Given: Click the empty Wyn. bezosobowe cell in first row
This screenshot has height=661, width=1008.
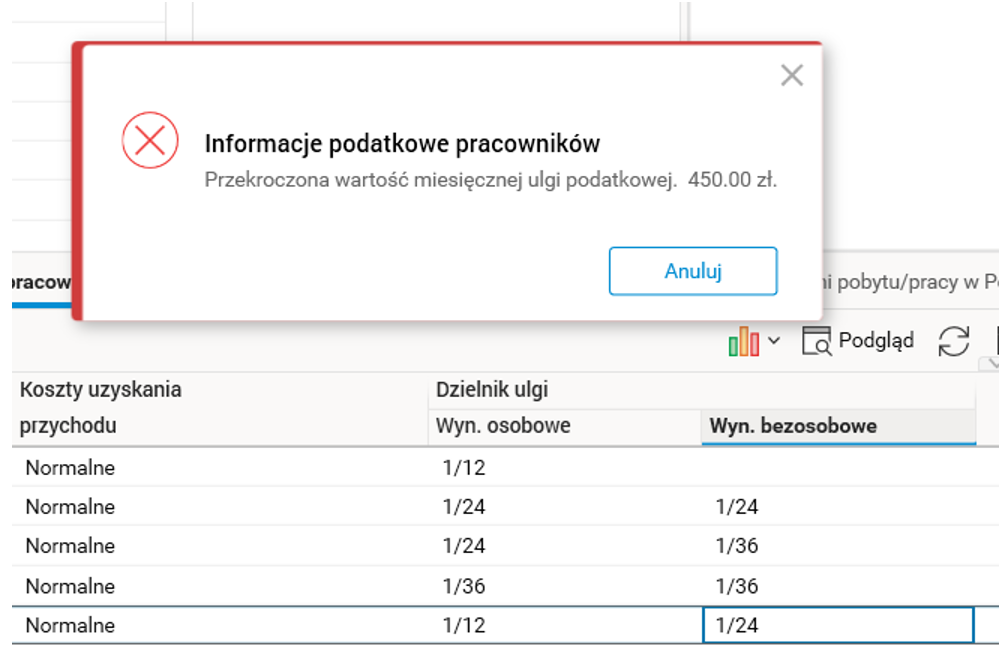Looking at the screenshot, I should click(x=838, y=468).
